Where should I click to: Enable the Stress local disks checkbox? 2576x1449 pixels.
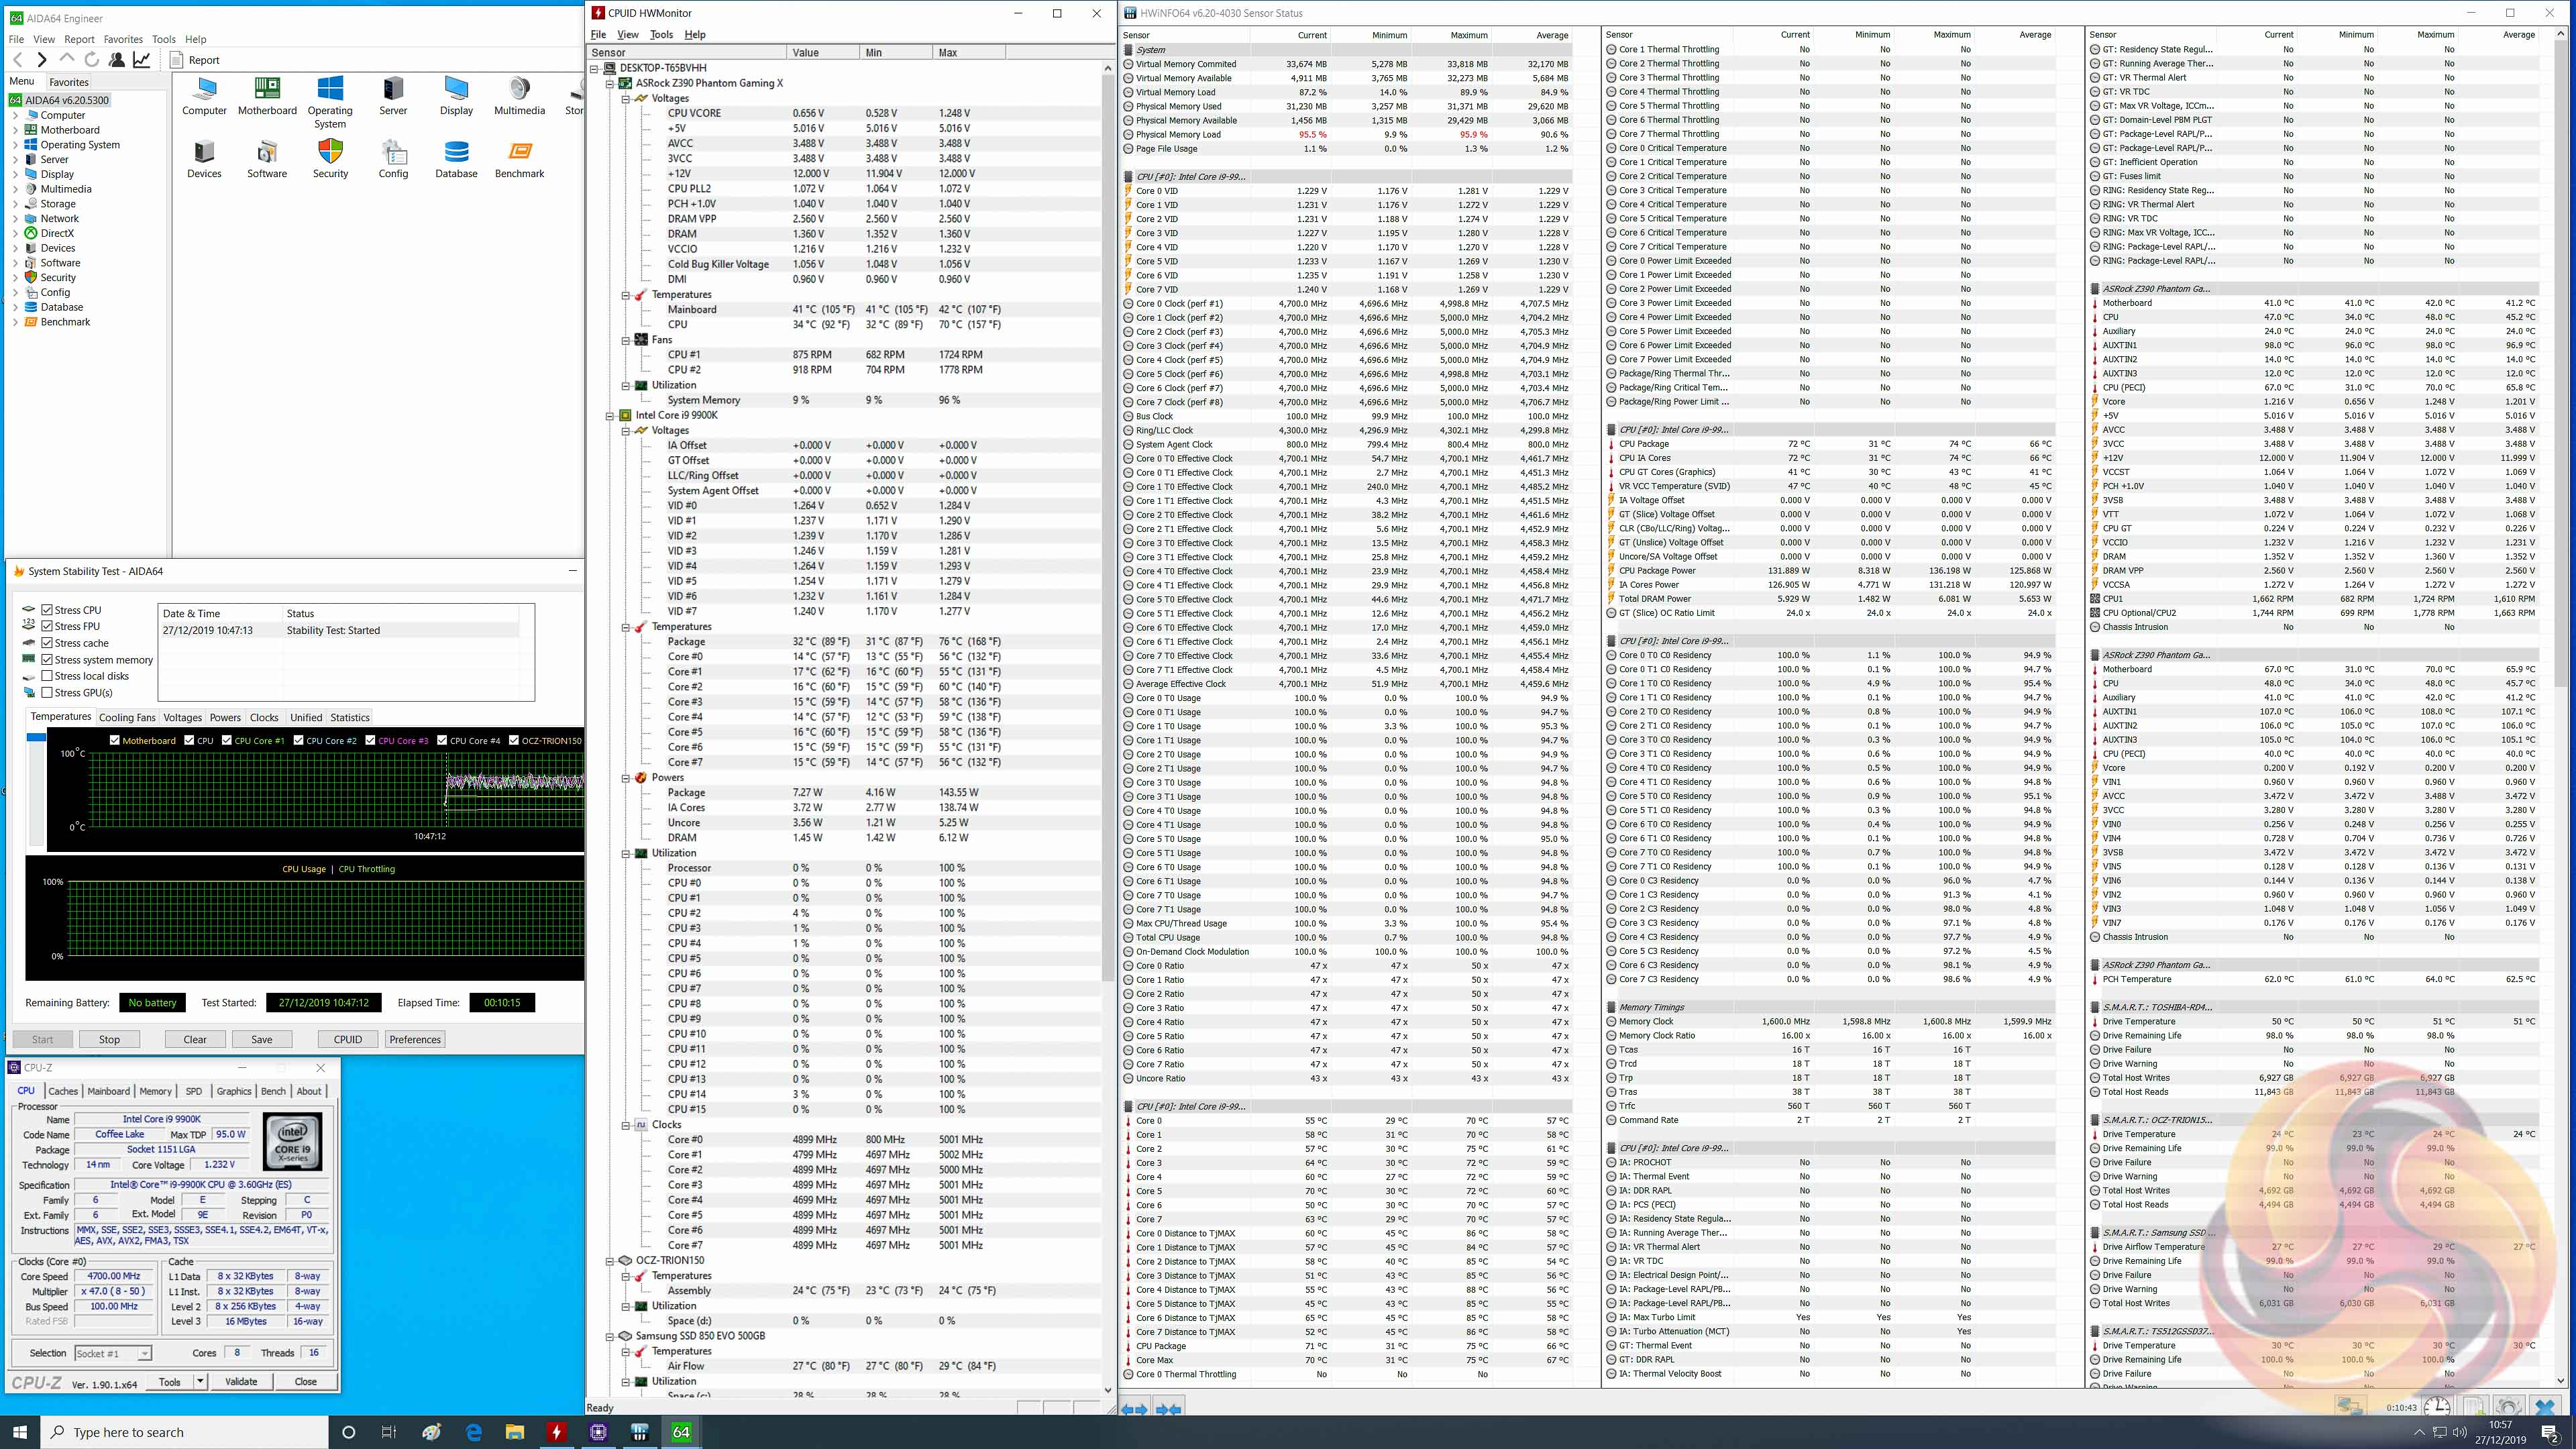(x=47, y=676)
